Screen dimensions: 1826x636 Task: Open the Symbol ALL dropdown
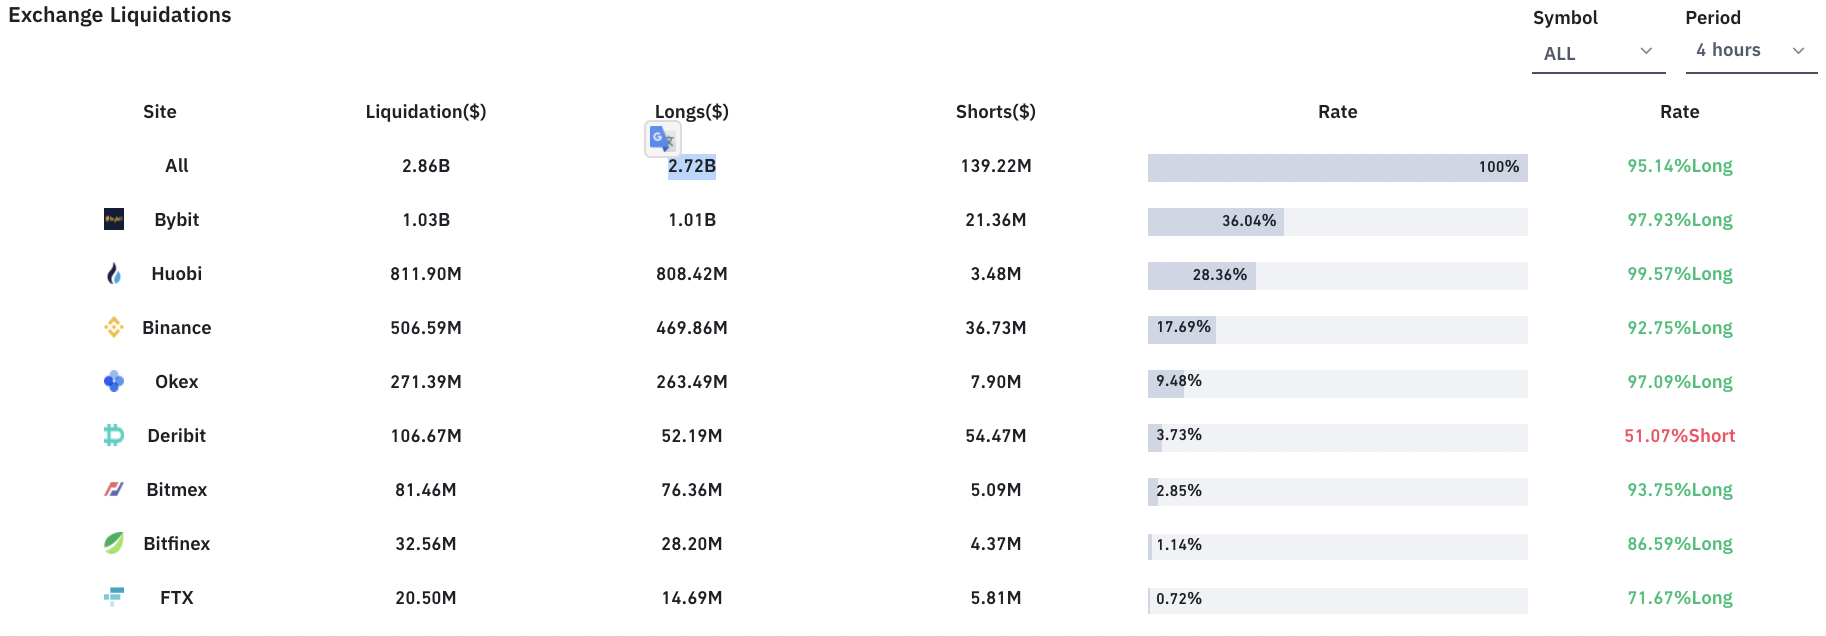pos(1598,53)
